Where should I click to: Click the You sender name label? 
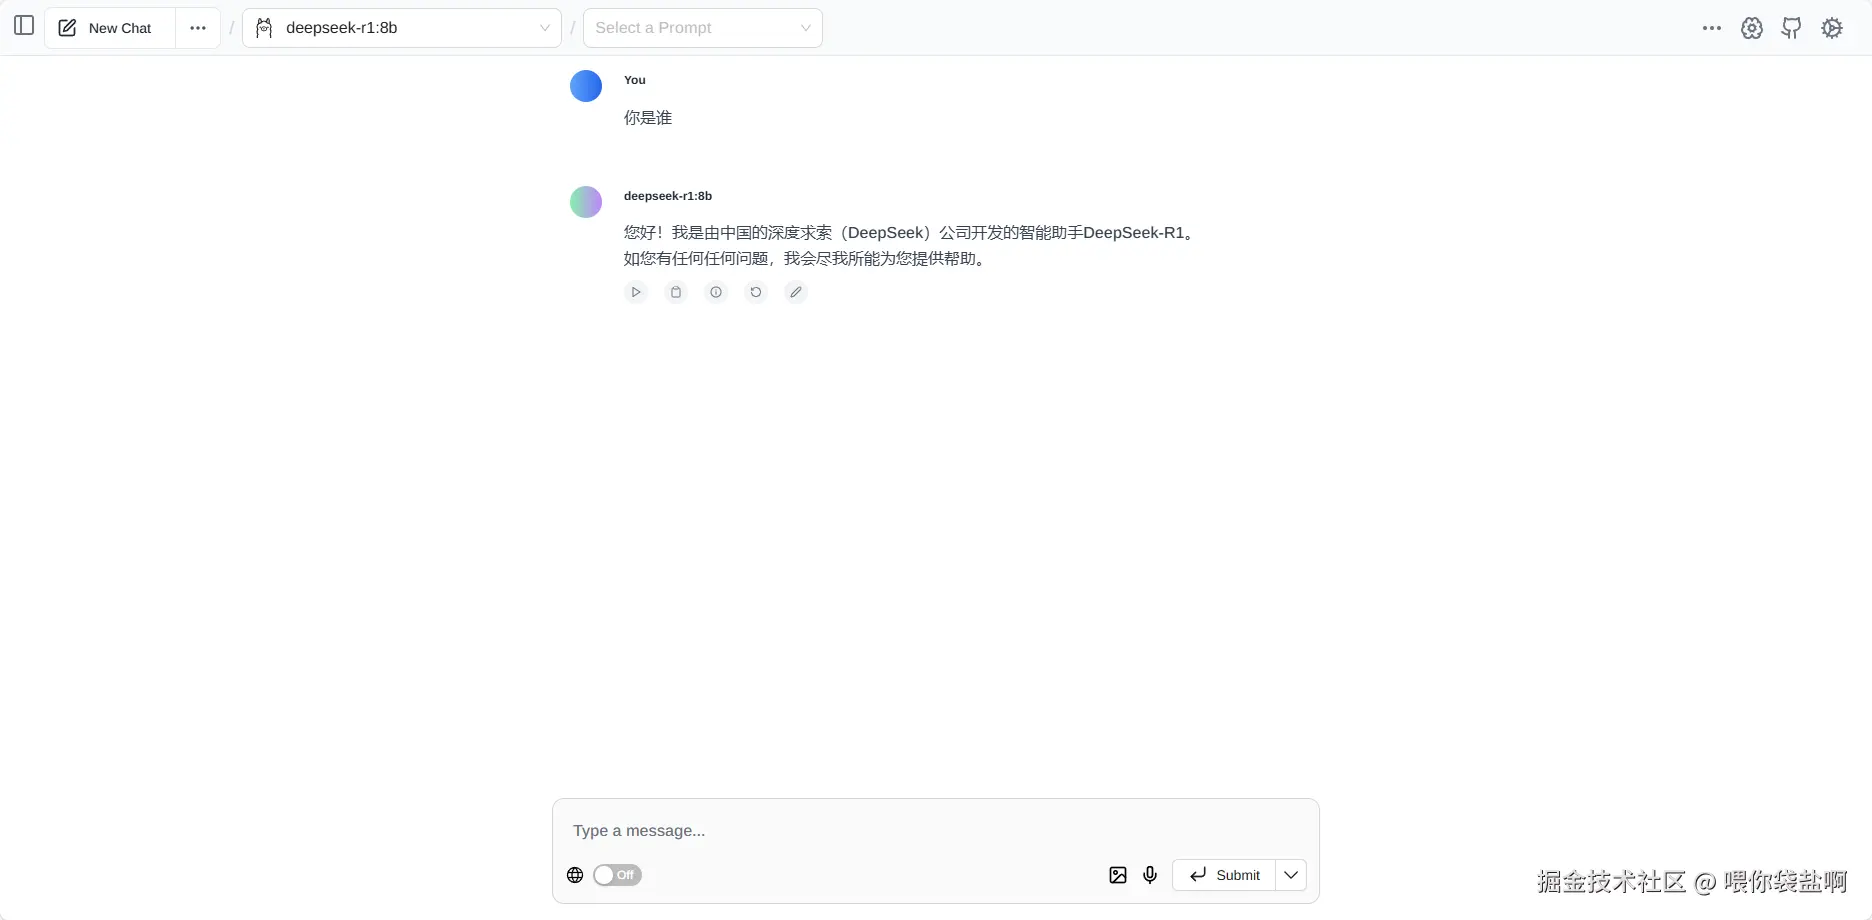click(635, 80)
